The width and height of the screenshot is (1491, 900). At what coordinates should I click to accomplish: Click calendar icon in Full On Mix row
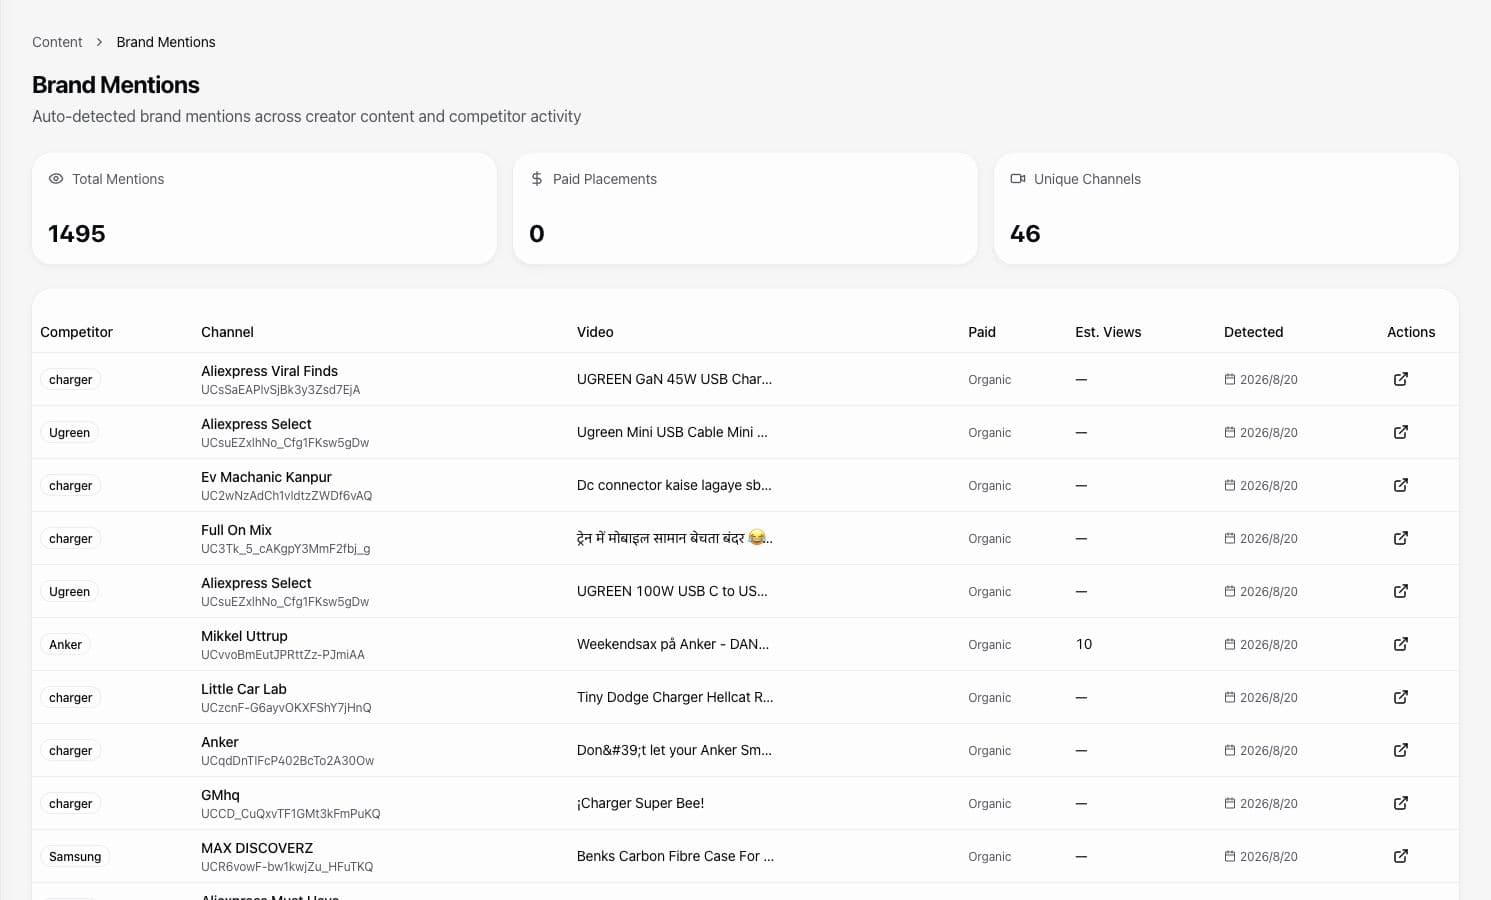[1230, 539]
